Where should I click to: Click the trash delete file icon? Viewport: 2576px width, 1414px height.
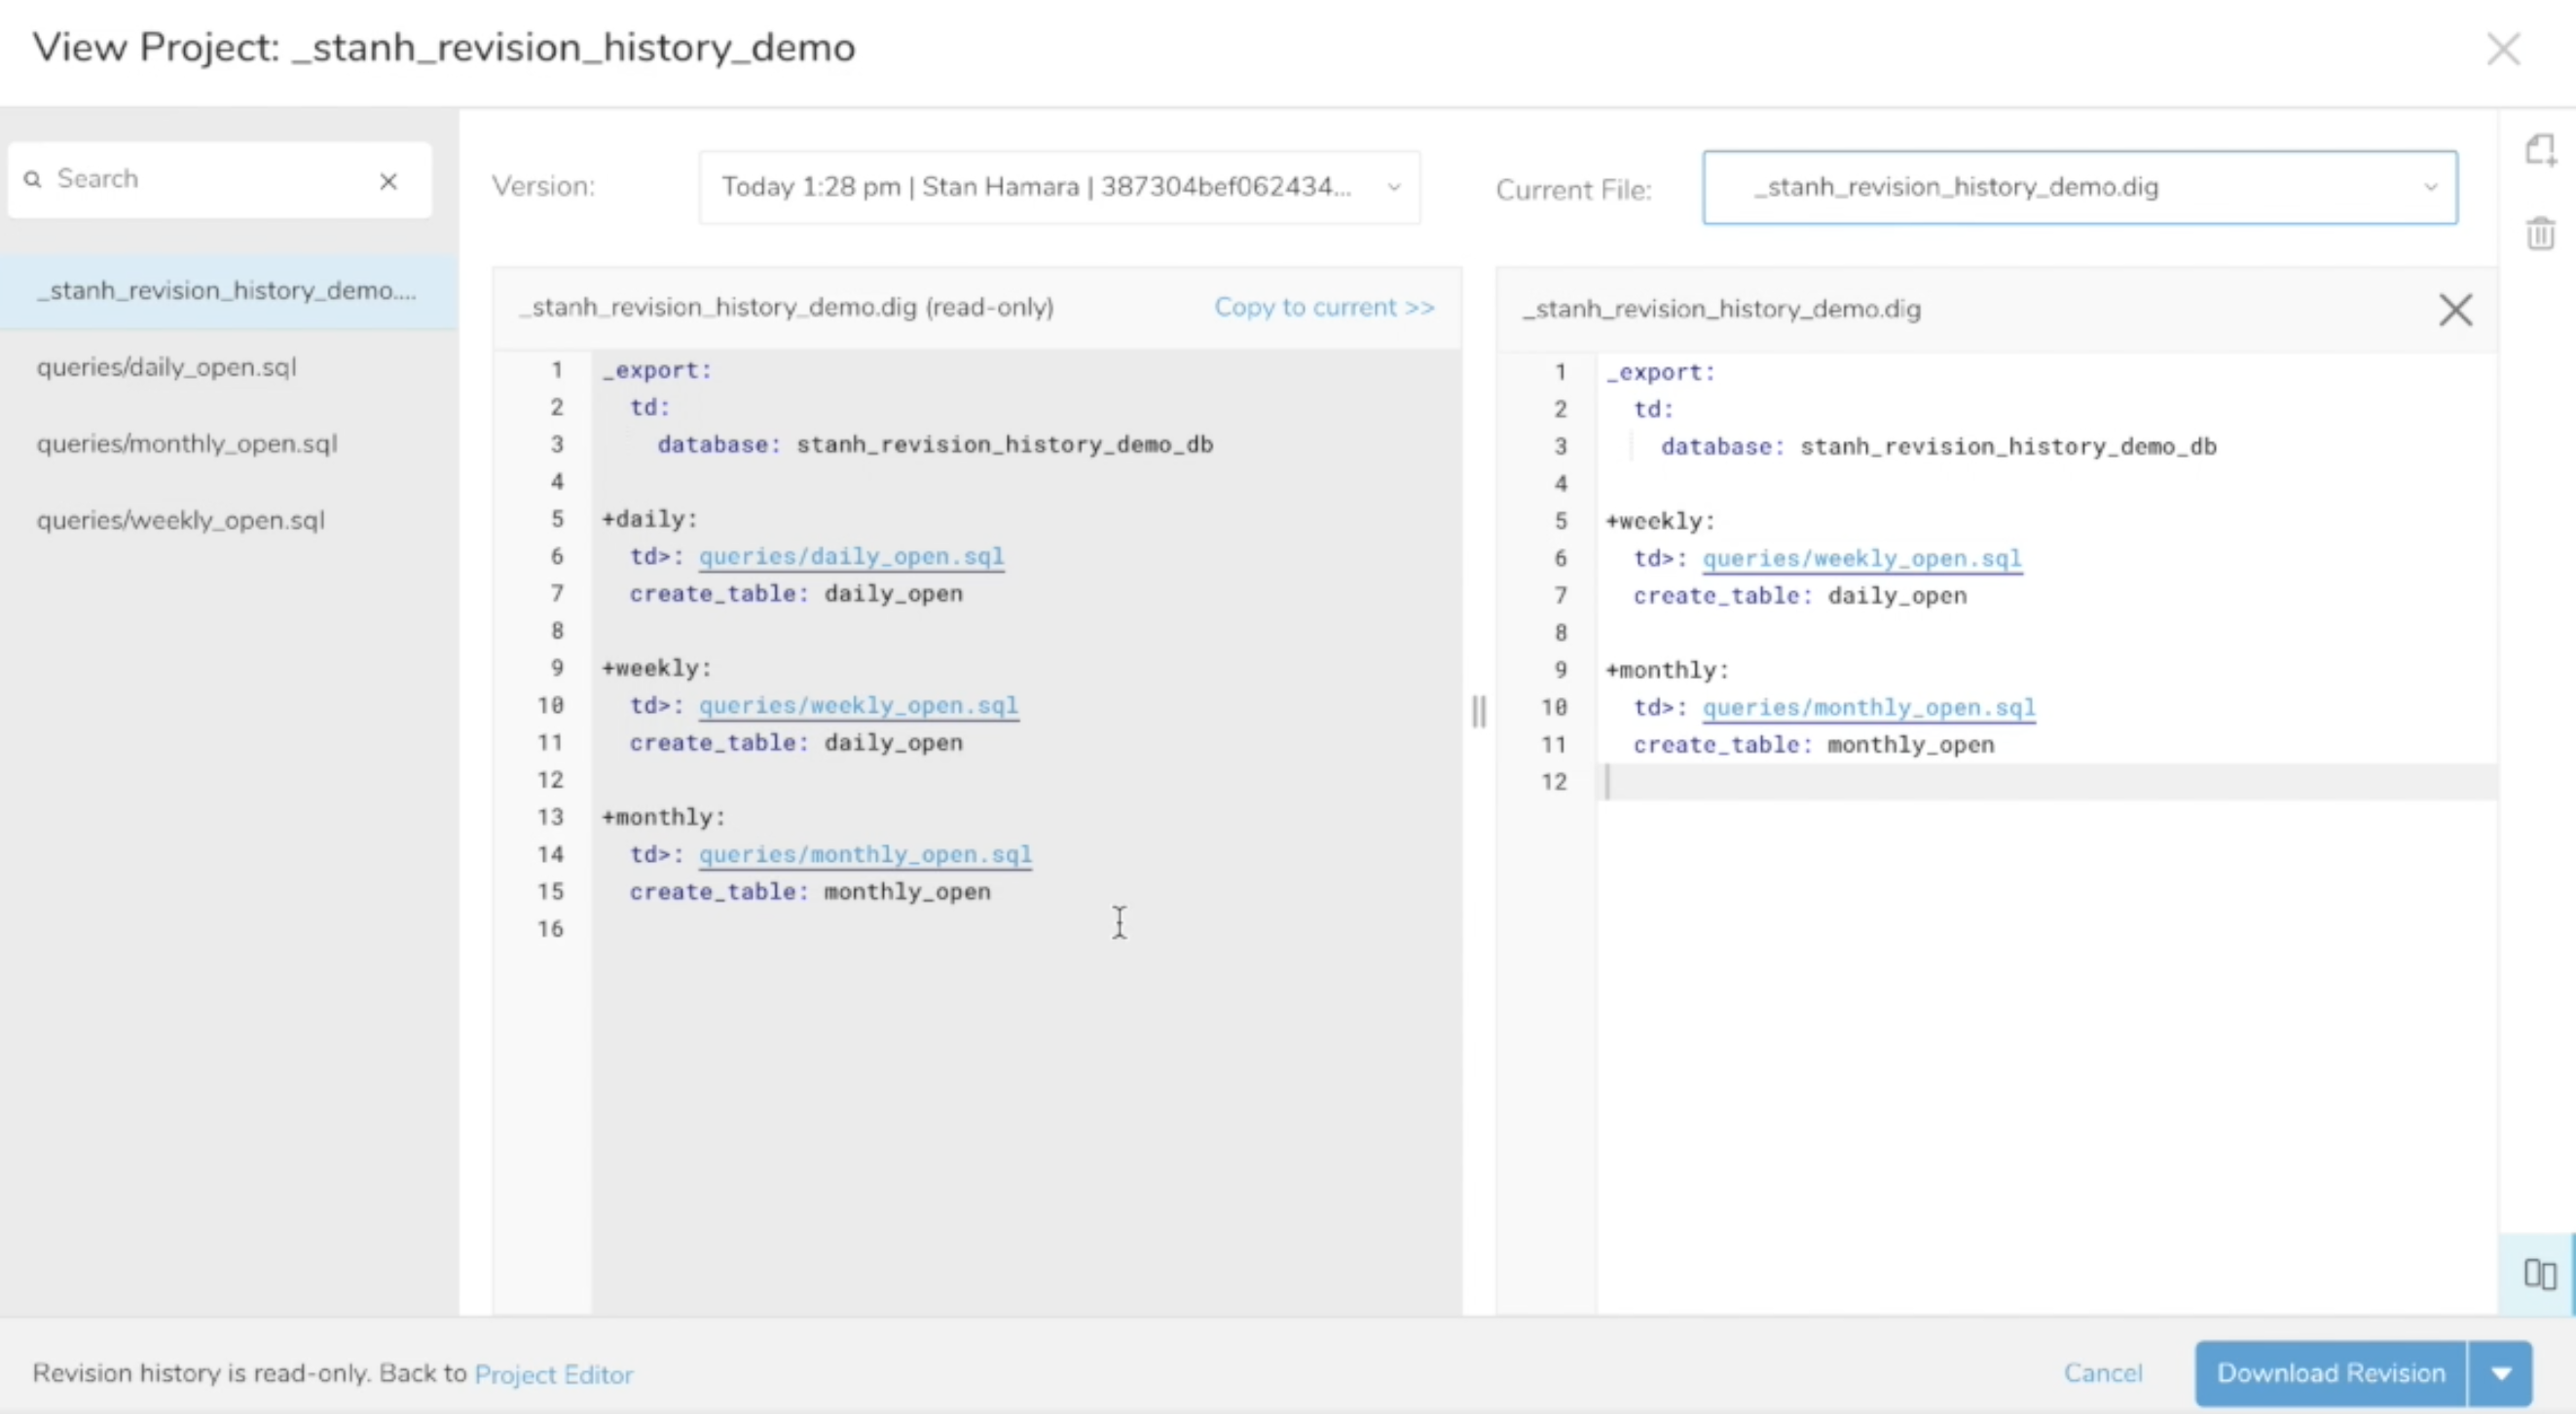coord(2540,234)
